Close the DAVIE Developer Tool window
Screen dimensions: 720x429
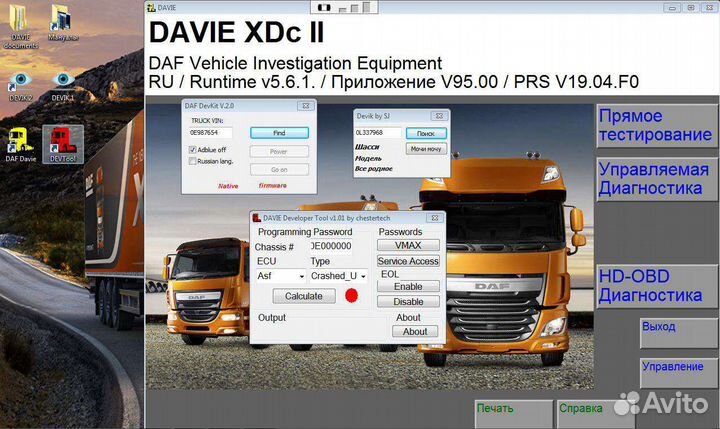[x=434, y=218]
